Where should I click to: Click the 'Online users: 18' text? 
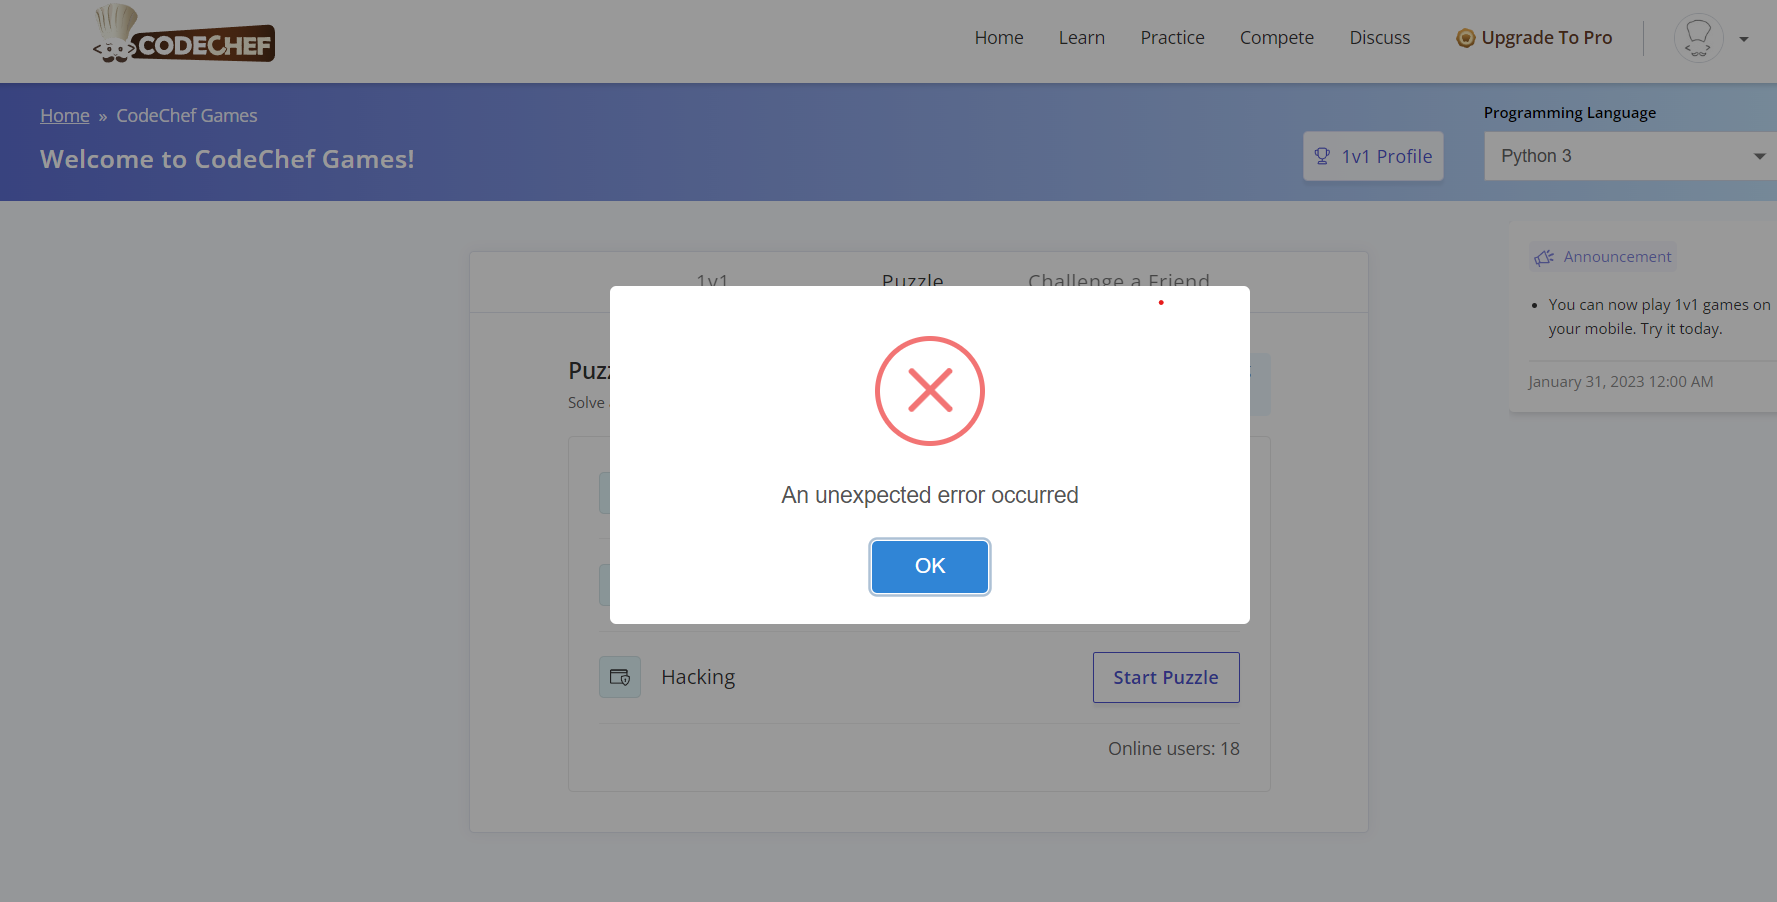click(1174, 749)
